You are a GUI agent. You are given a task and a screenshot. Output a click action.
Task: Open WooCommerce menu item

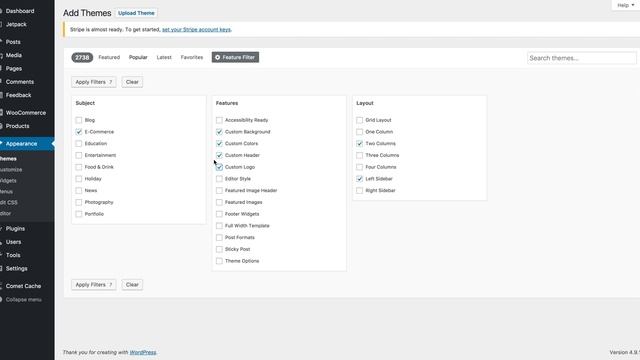pyautogui.click(x=26, y=113)
